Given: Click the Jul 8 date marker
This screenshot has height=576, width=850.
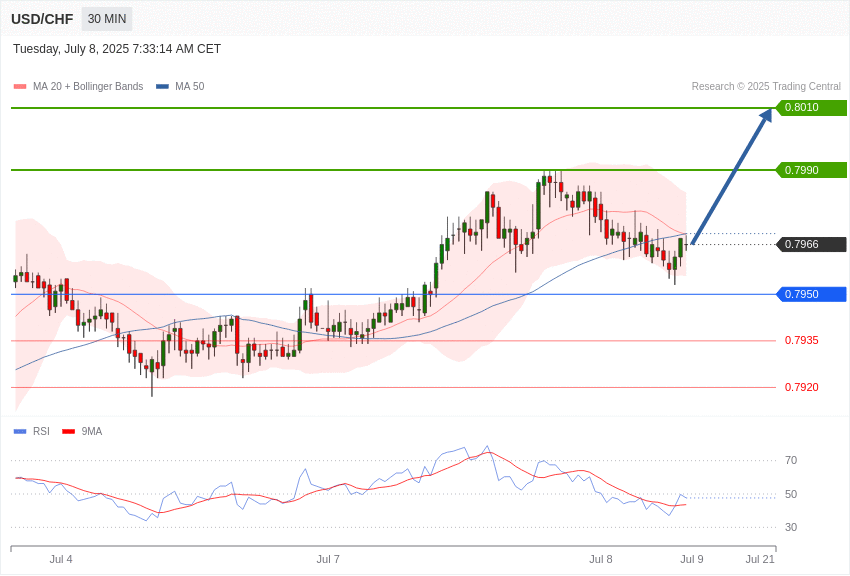Looking at the screenshot, I should [601, 559].
